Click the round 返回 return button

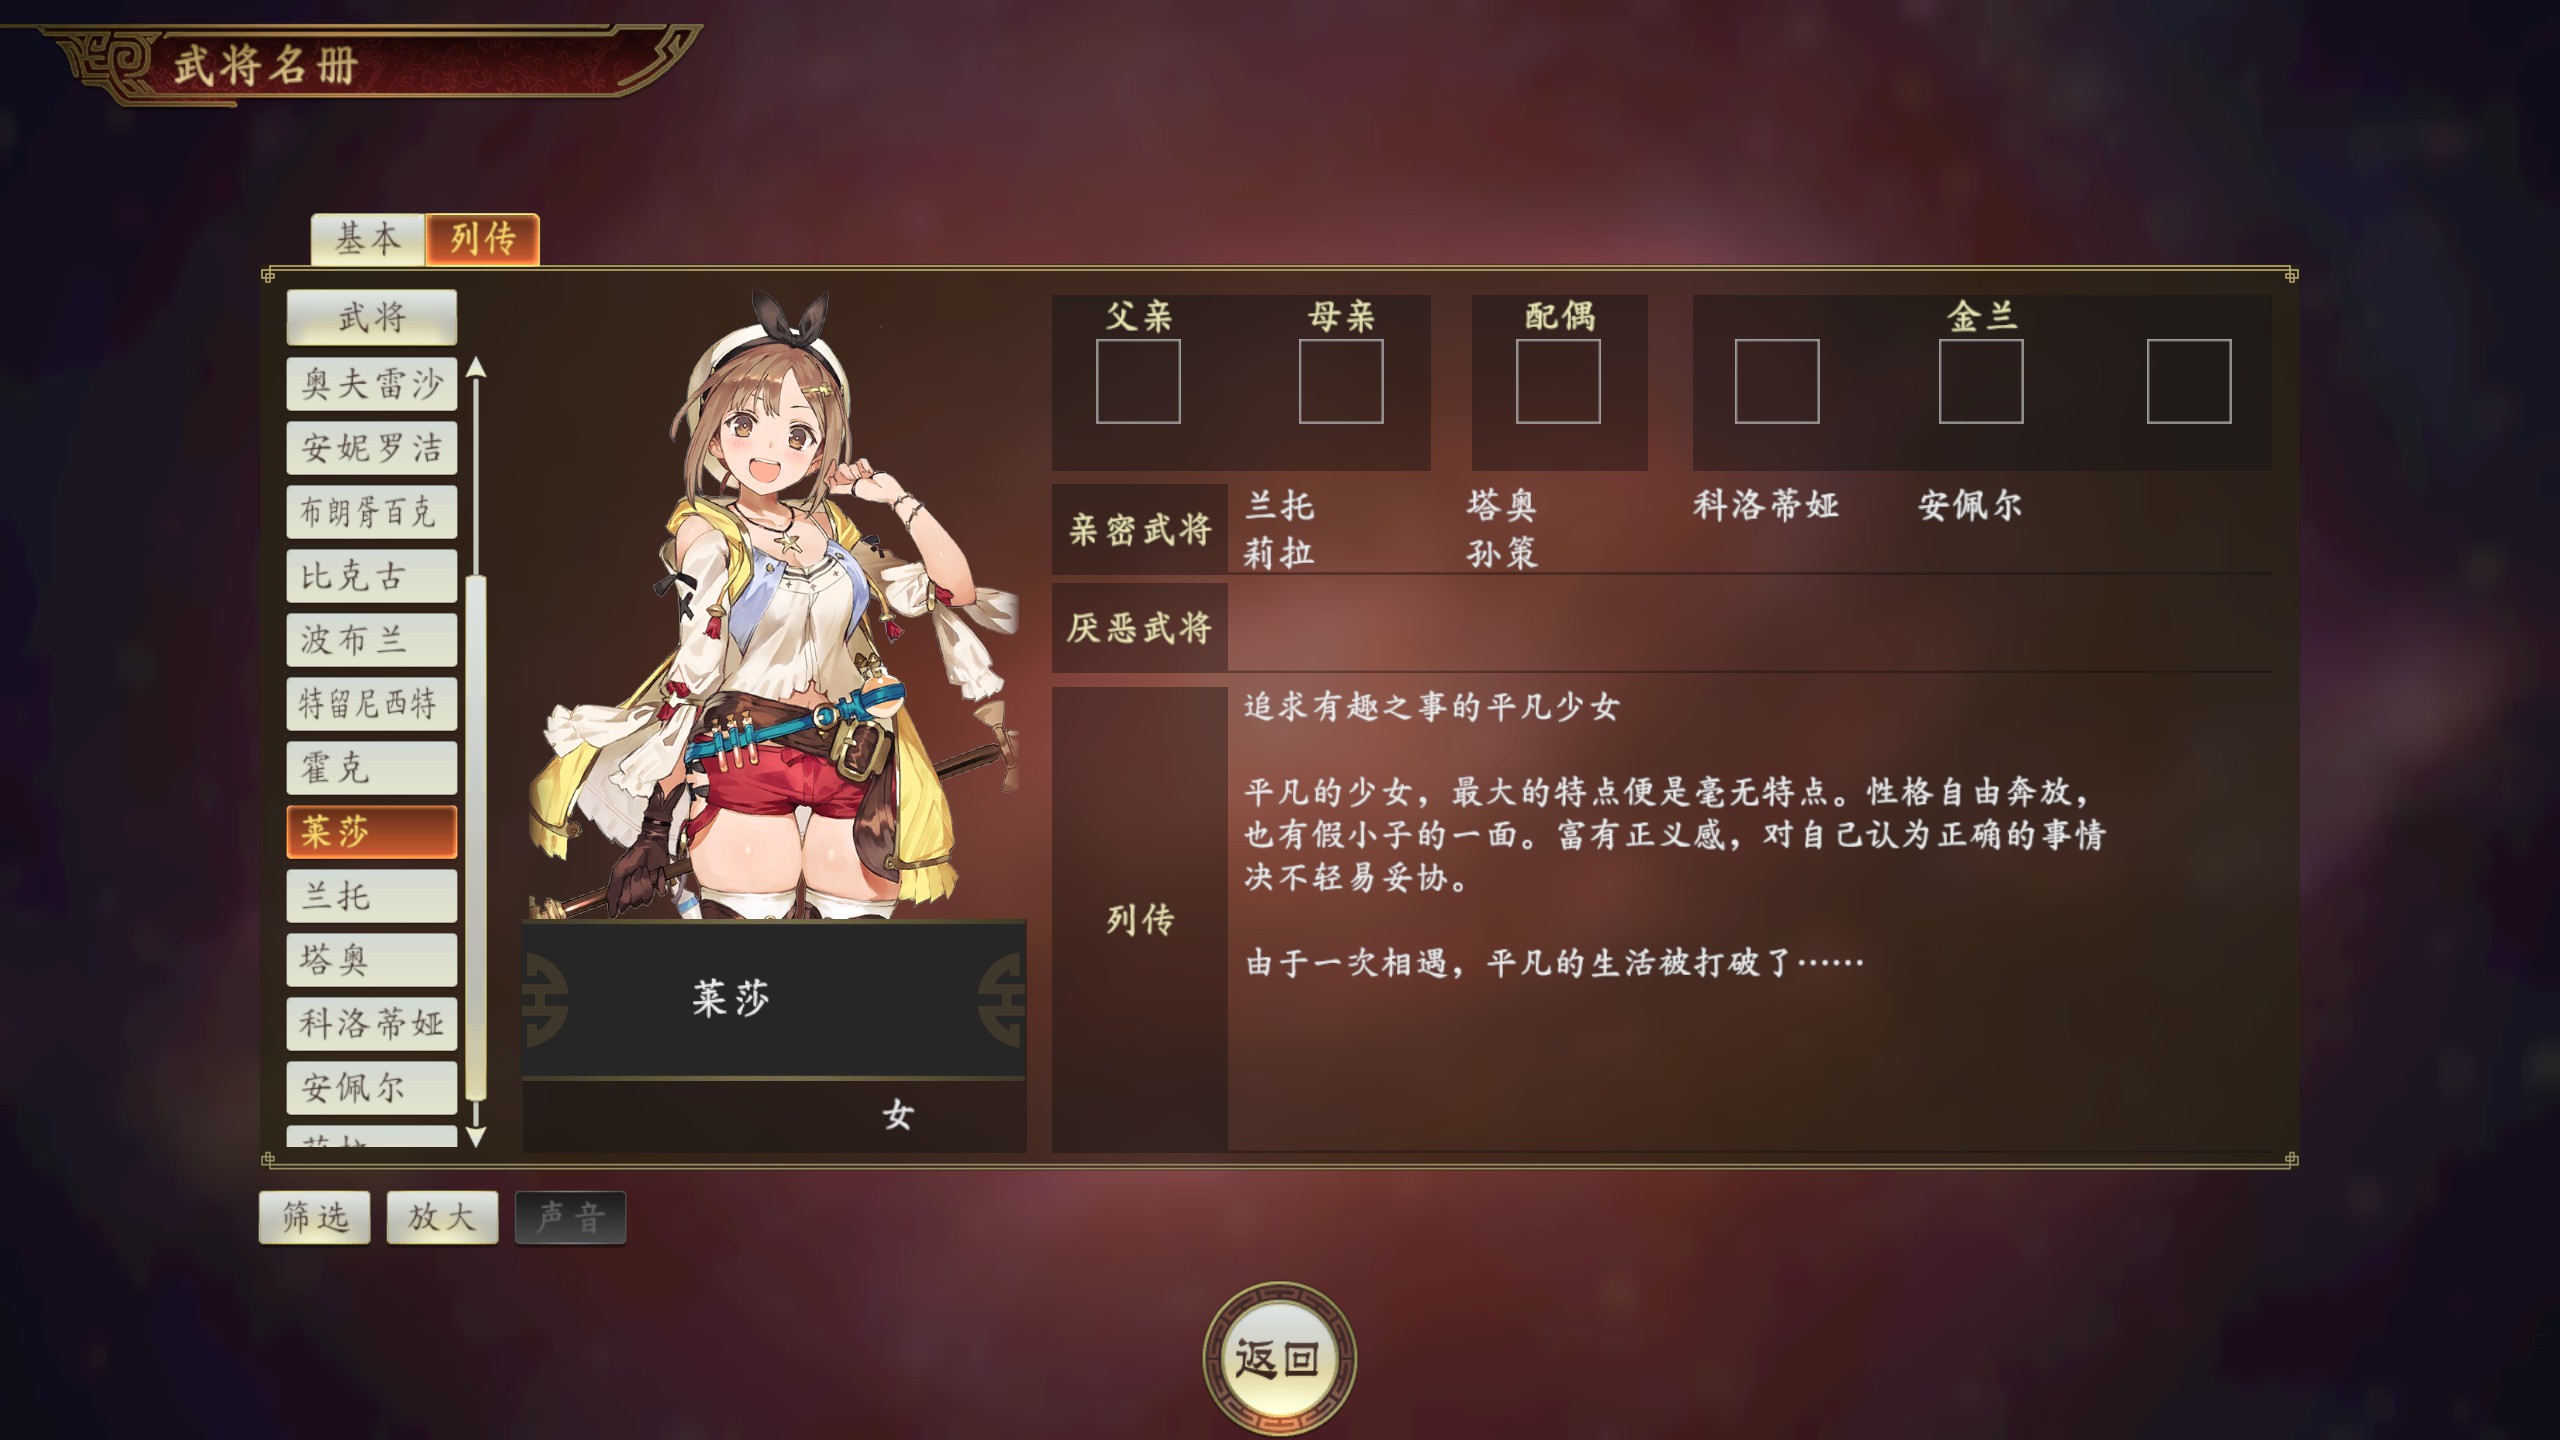tap(1279, 1359)
